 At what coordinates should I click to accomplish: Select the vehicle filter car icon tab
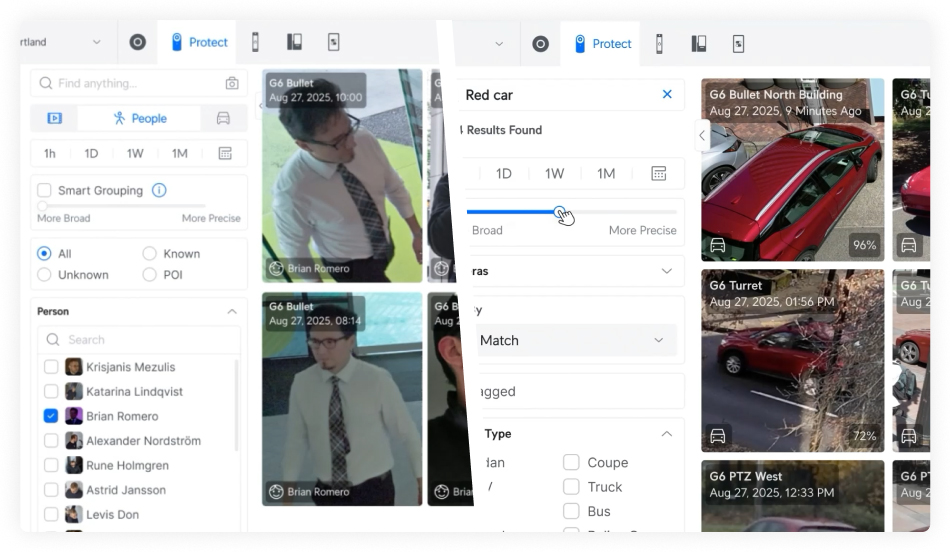pos(223,118)
